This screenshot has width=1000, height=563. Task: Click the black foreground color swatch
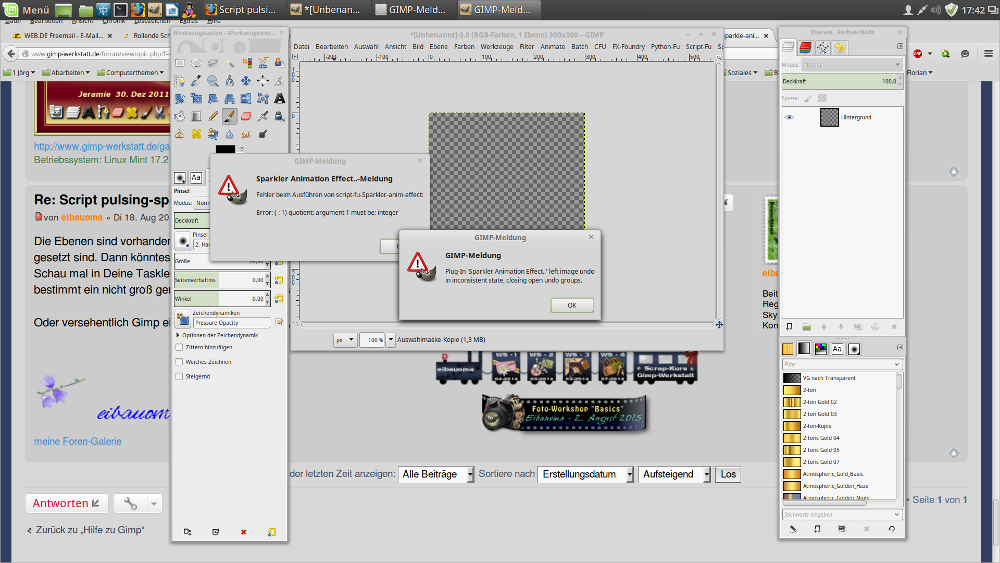point(224,150)
